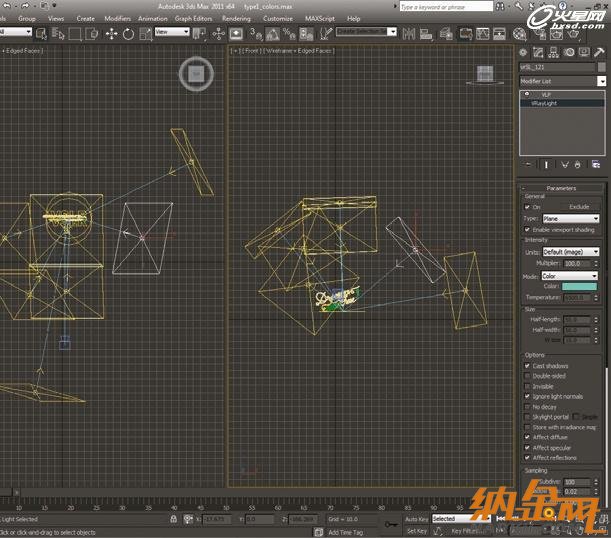
Task: Uncheck the light On checkbox
Action: click(527, 207)
